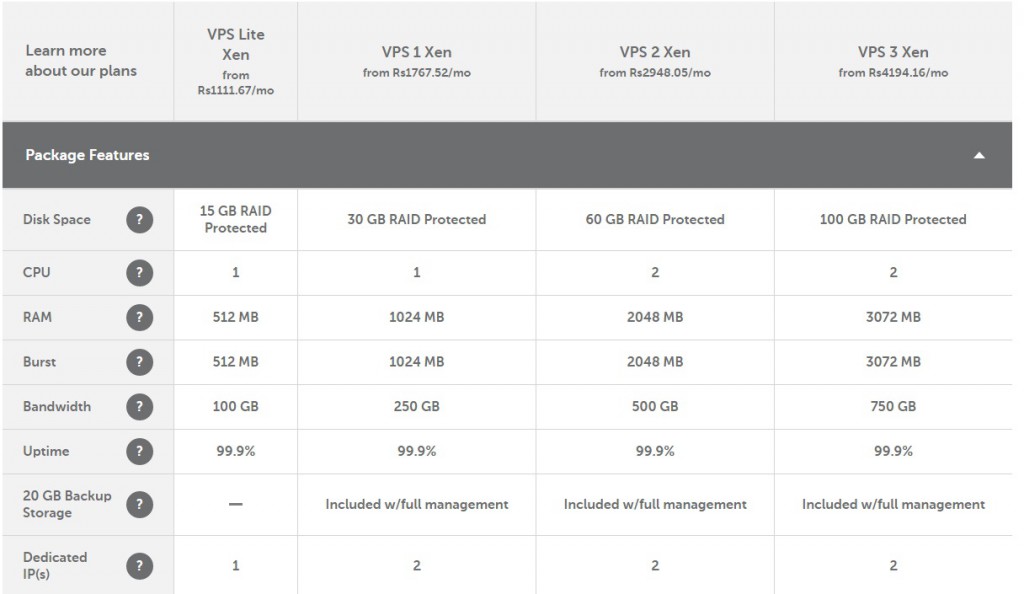Click the Rs2948.05/mo price text
1024x594 pixels.
(669, 72)
